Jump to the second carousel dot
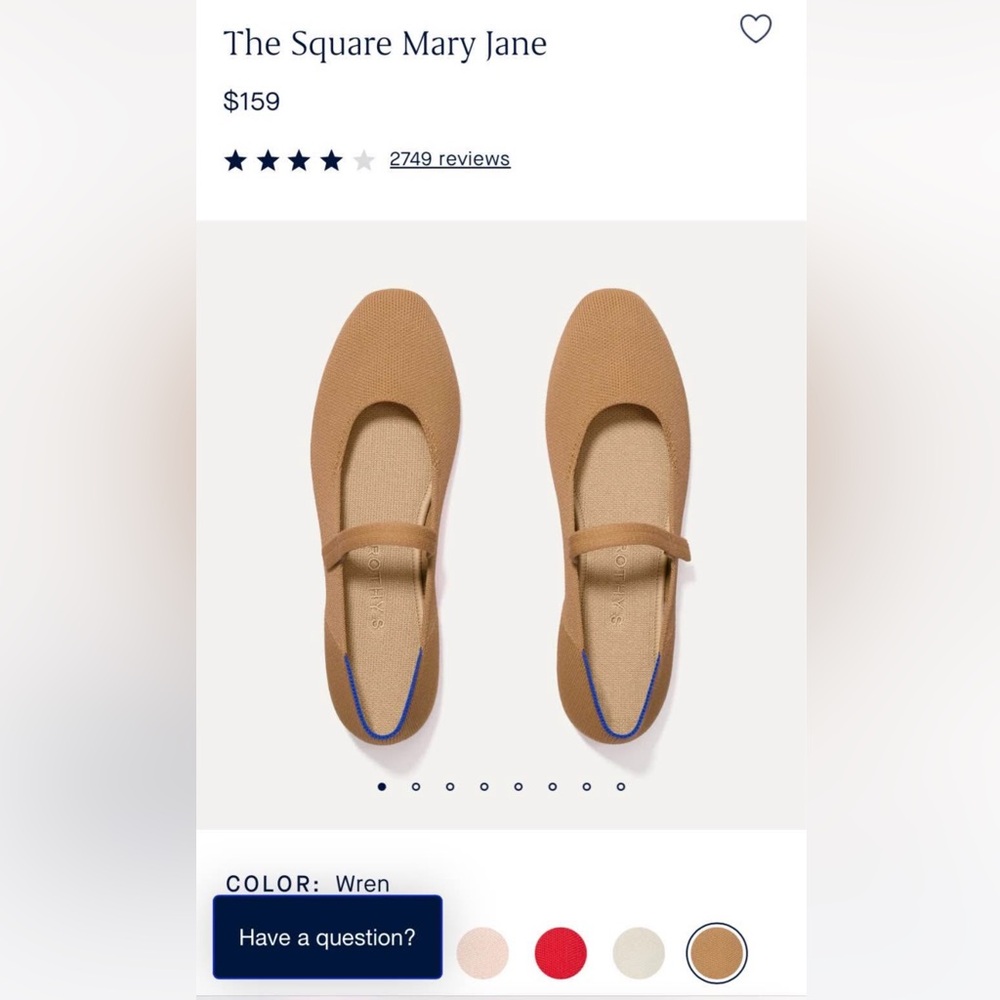The width and height of the screenshot is (1000, 1000). pos(415,787)
